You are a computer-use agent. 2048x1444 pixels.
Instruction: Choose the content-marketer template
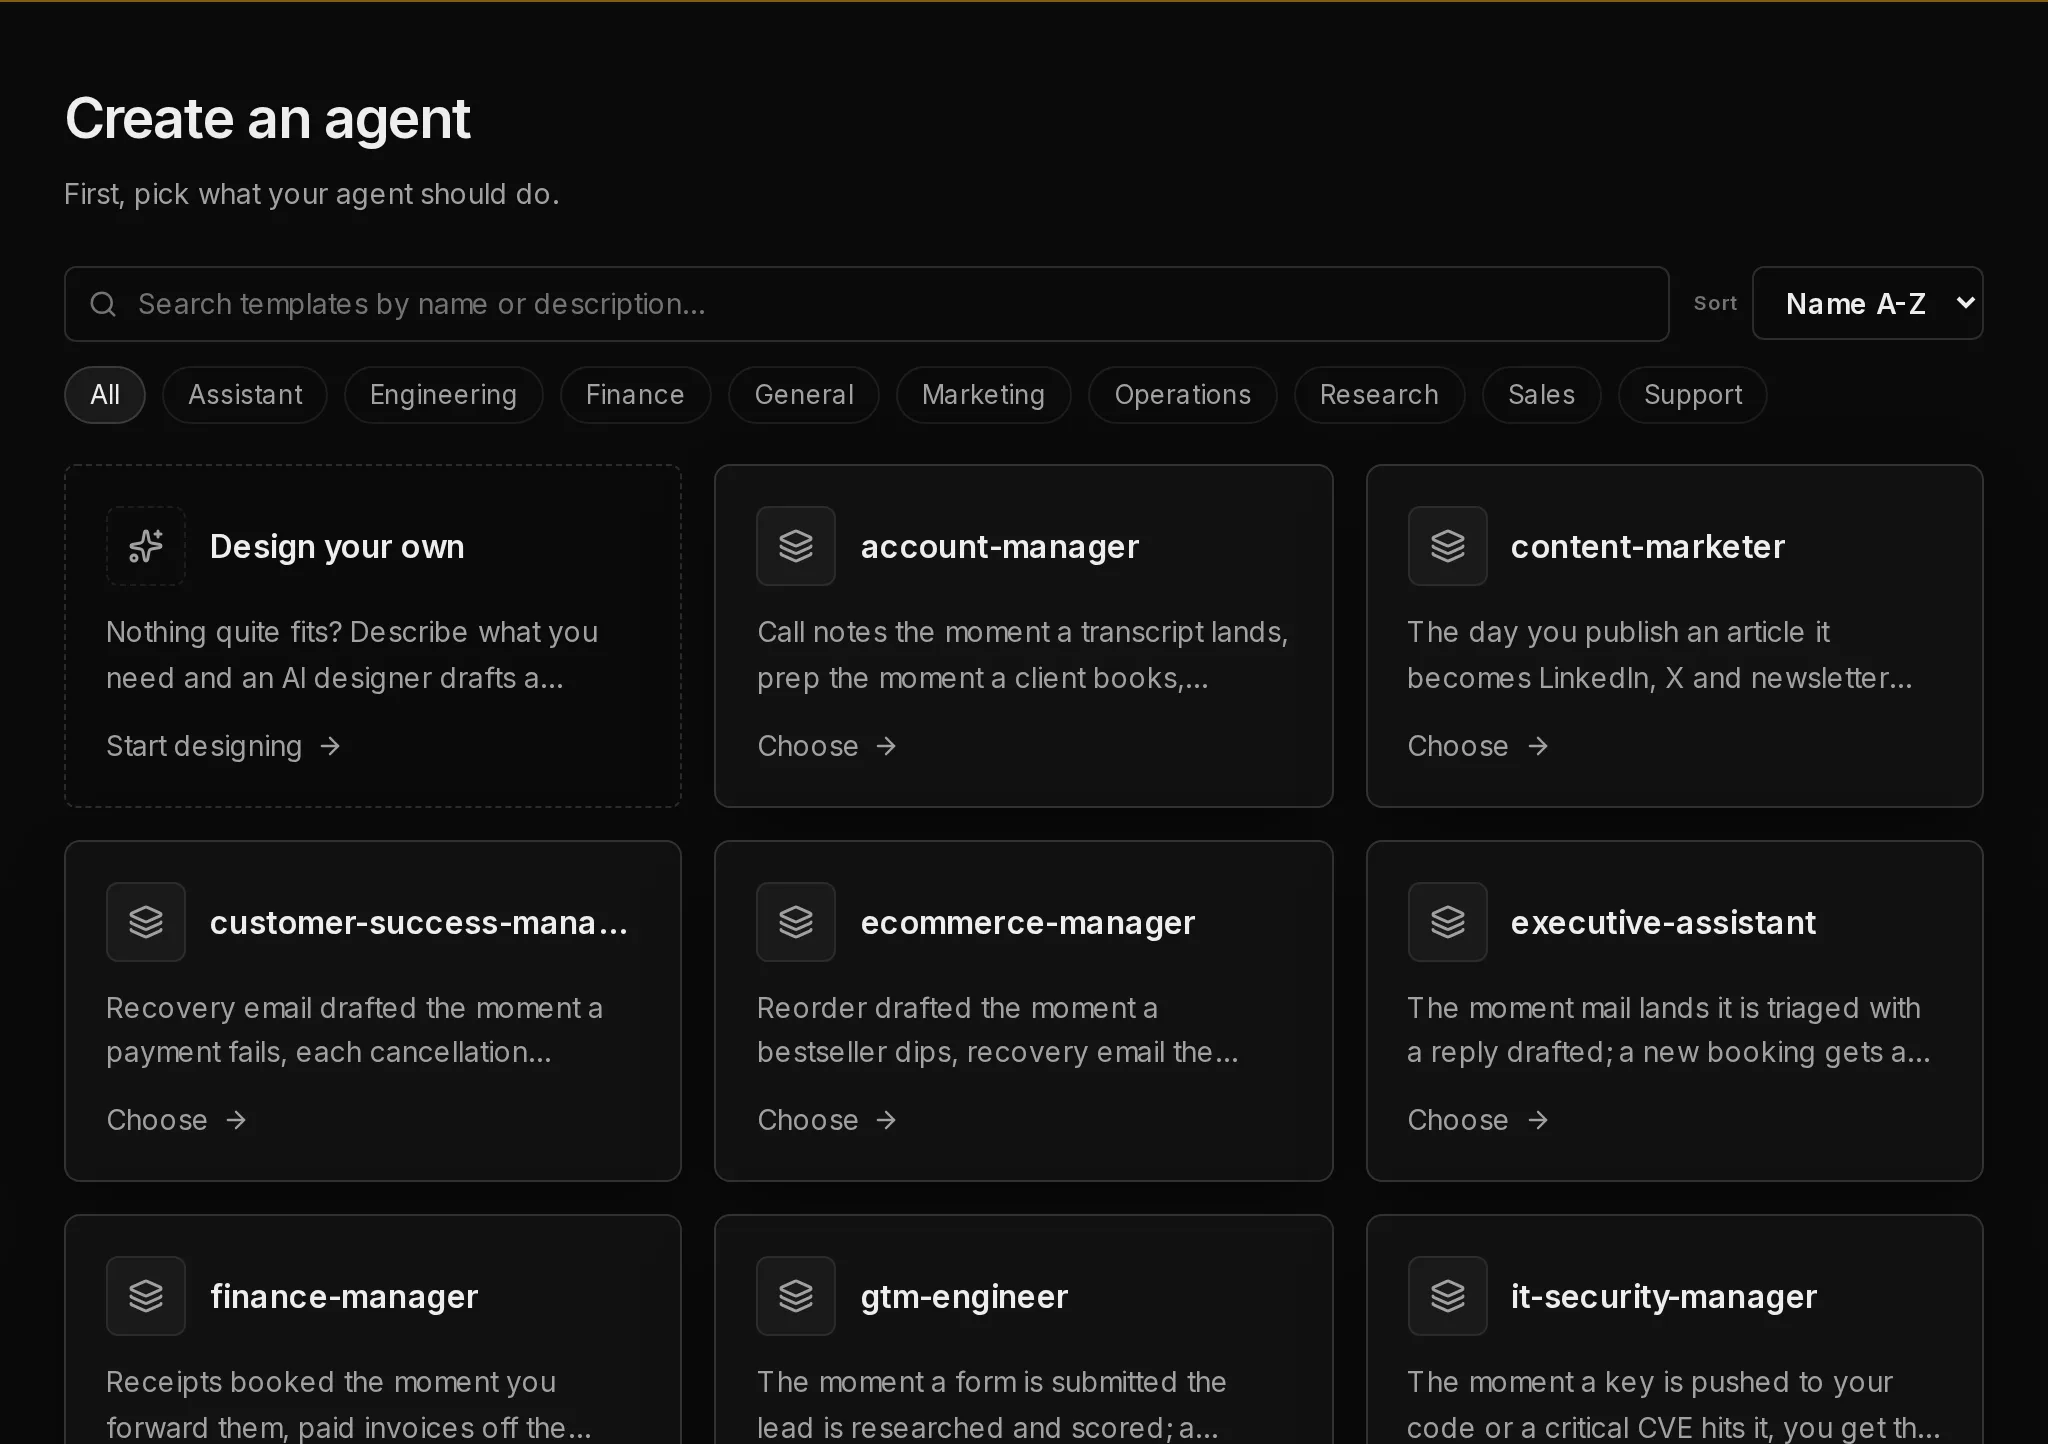1478,746
